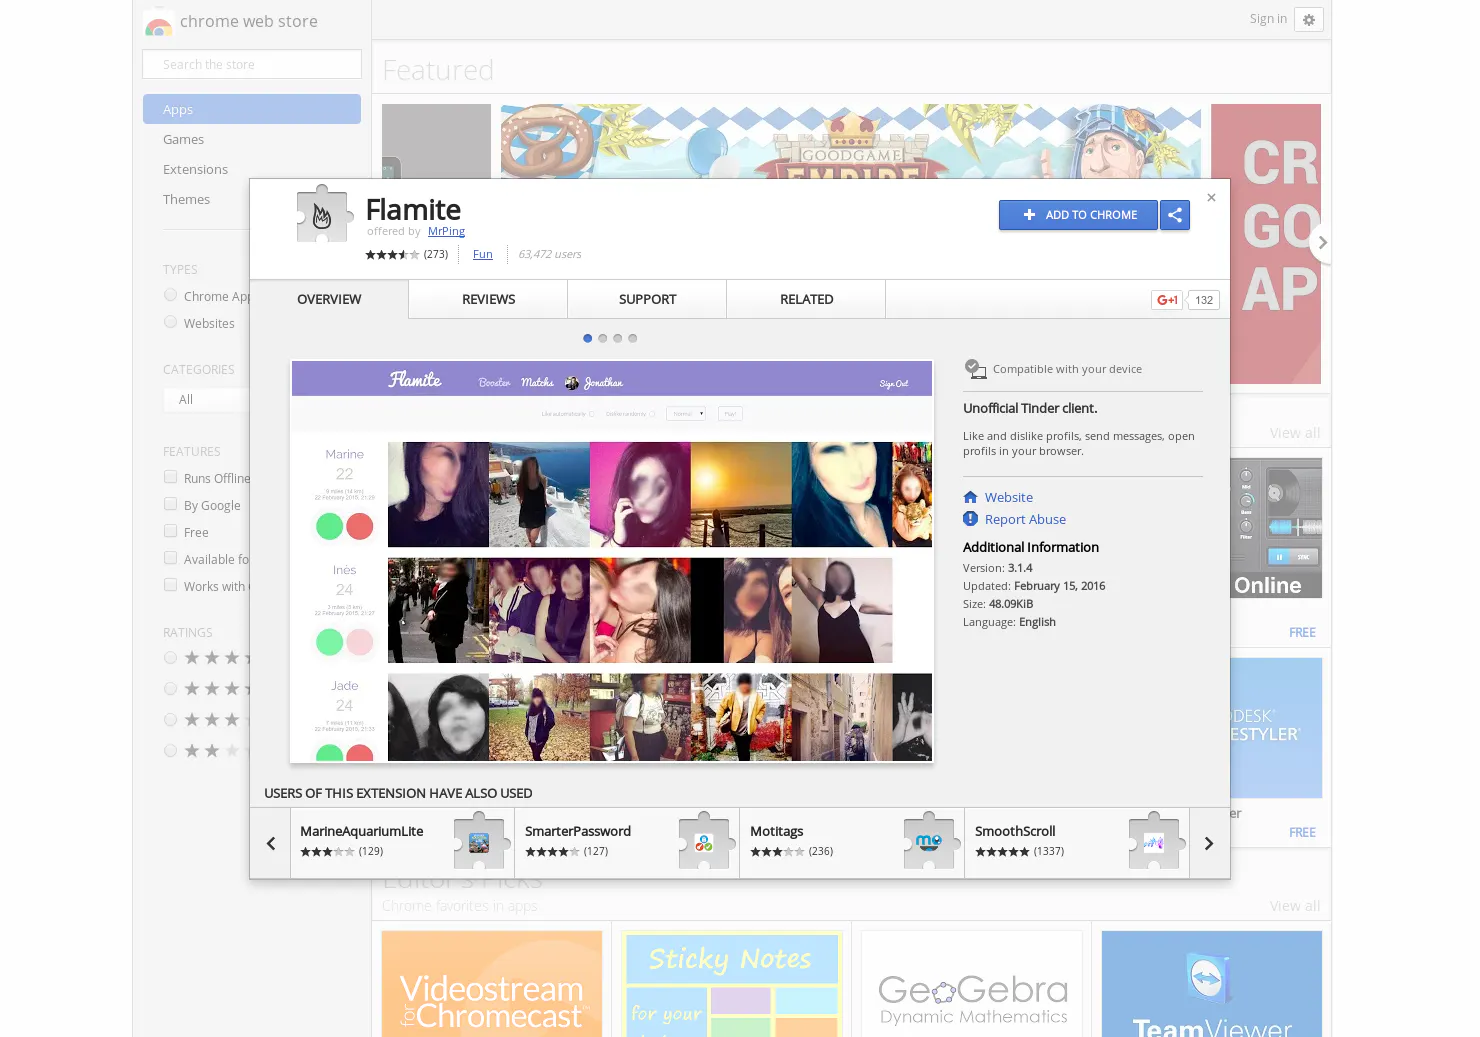
Task: Select the five-star rating radio button
Action: (171, 658)
